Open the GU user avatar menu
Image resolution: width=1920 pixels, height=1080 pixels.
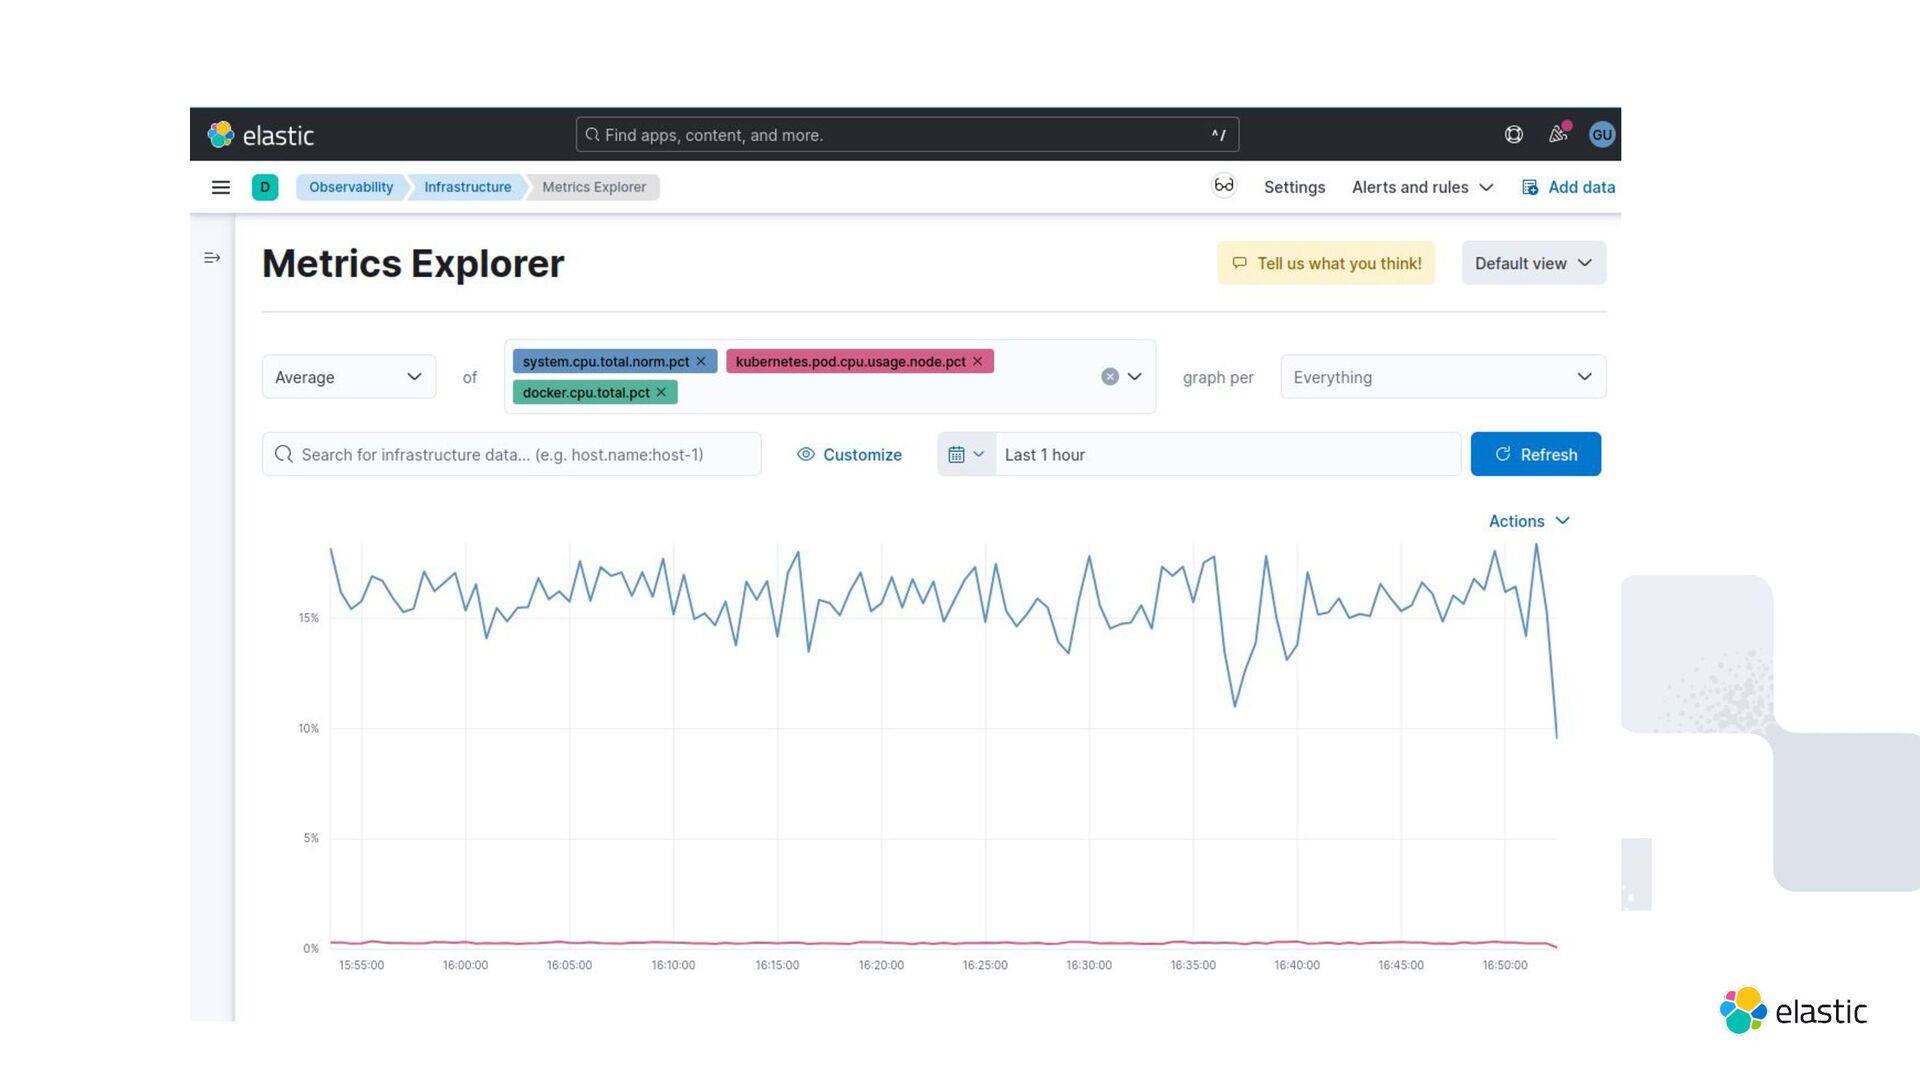click(x=1602, y=135)
